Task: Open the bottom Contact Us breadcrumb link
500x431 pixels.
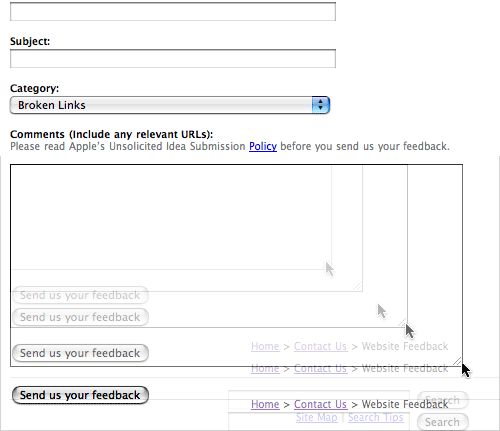Action: tap(320, 404)
